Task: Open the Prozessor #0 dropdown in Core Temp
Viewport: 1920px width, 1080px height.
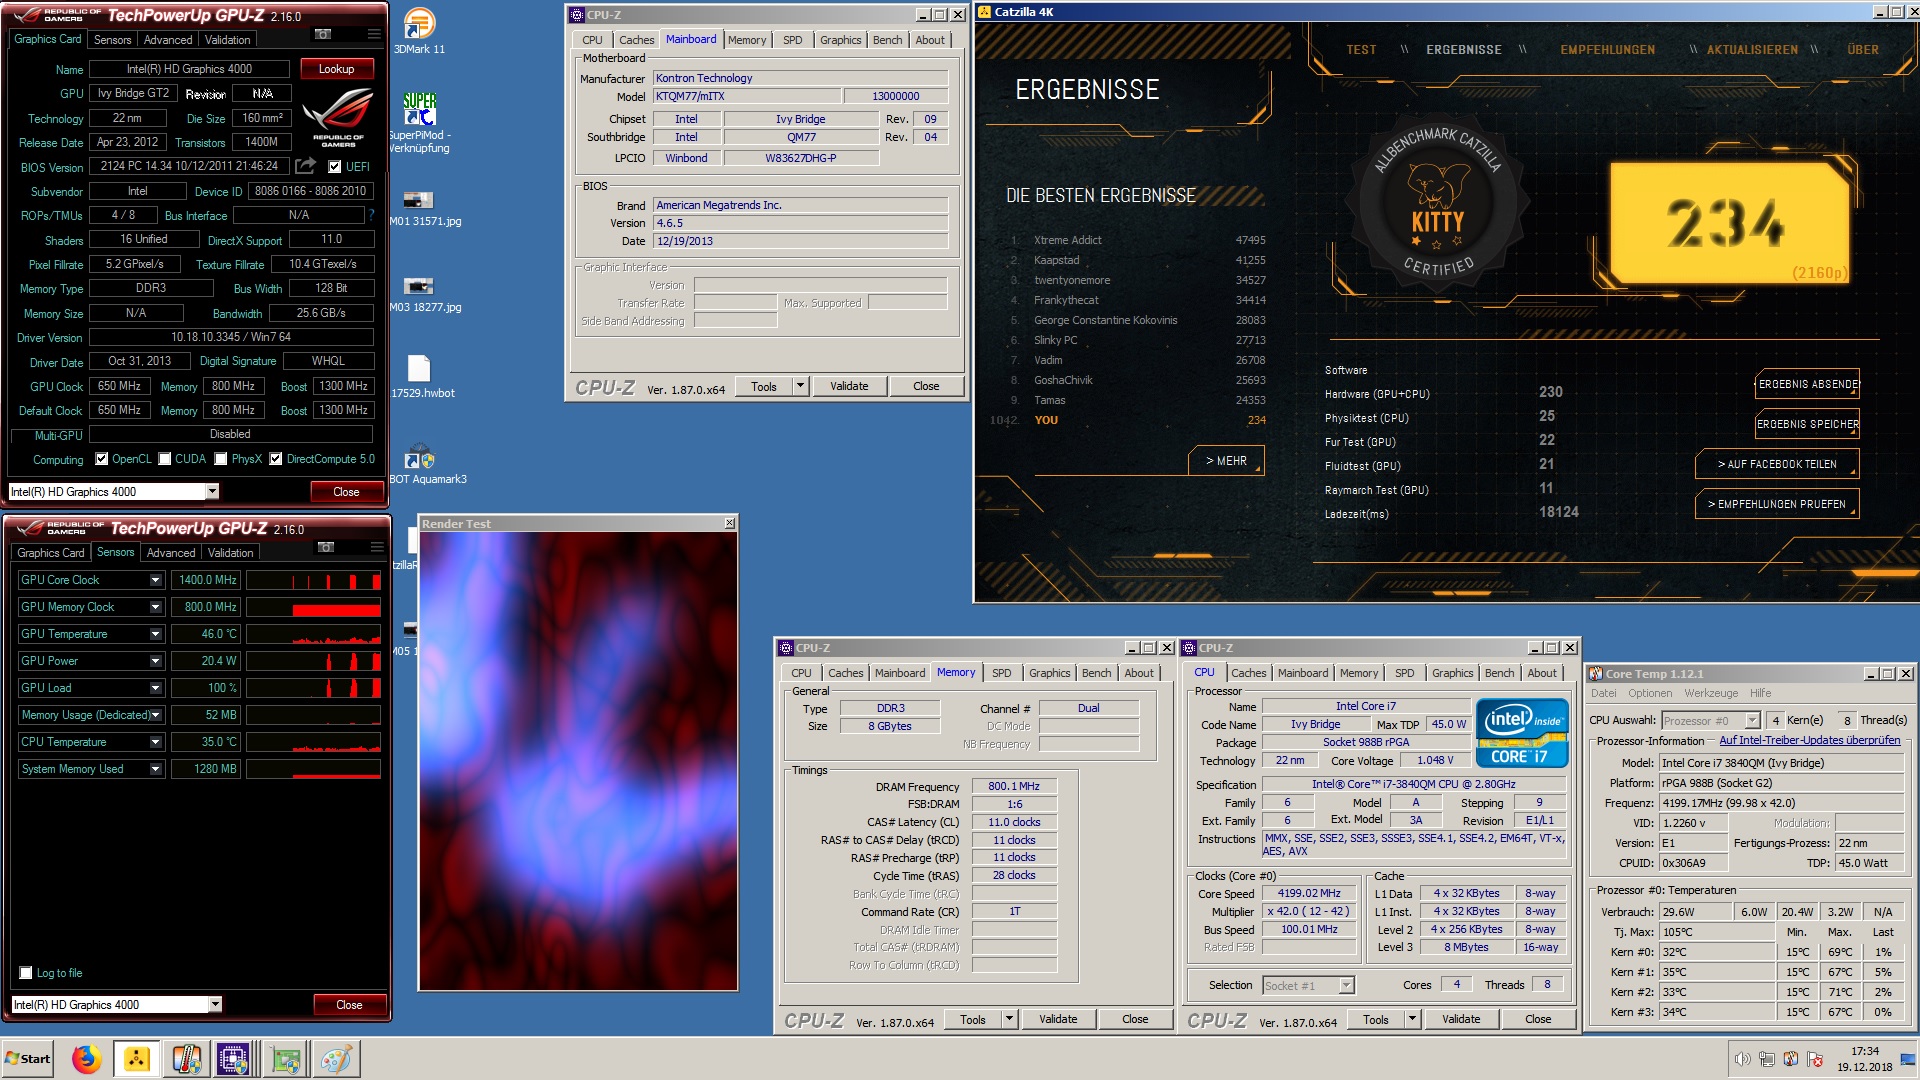Action: [x=1752, y=720]
